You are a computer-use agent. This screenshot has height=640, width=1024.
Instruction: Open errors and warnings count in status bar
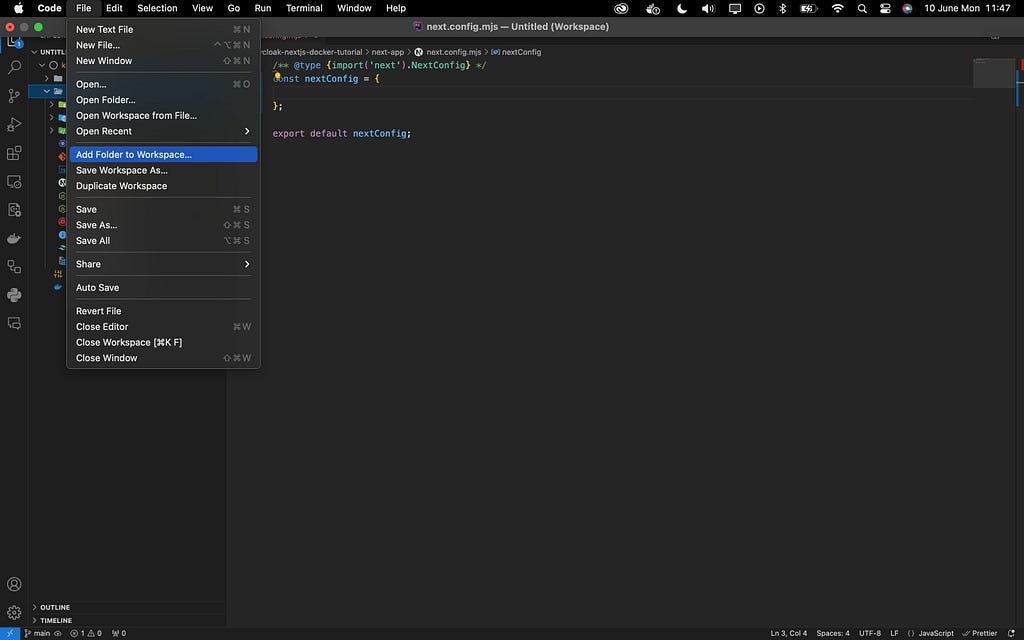point(86,633)
